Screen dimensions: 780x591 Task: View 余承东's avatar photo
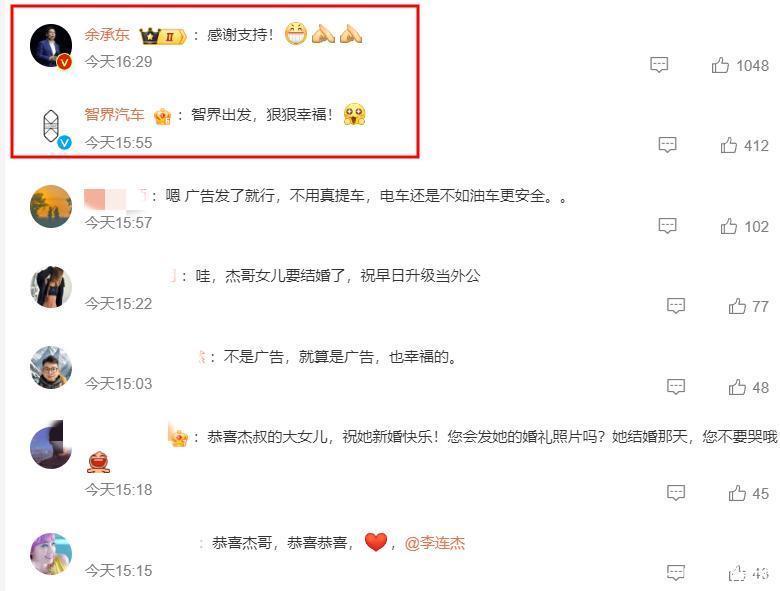click(x=51, y=45)
